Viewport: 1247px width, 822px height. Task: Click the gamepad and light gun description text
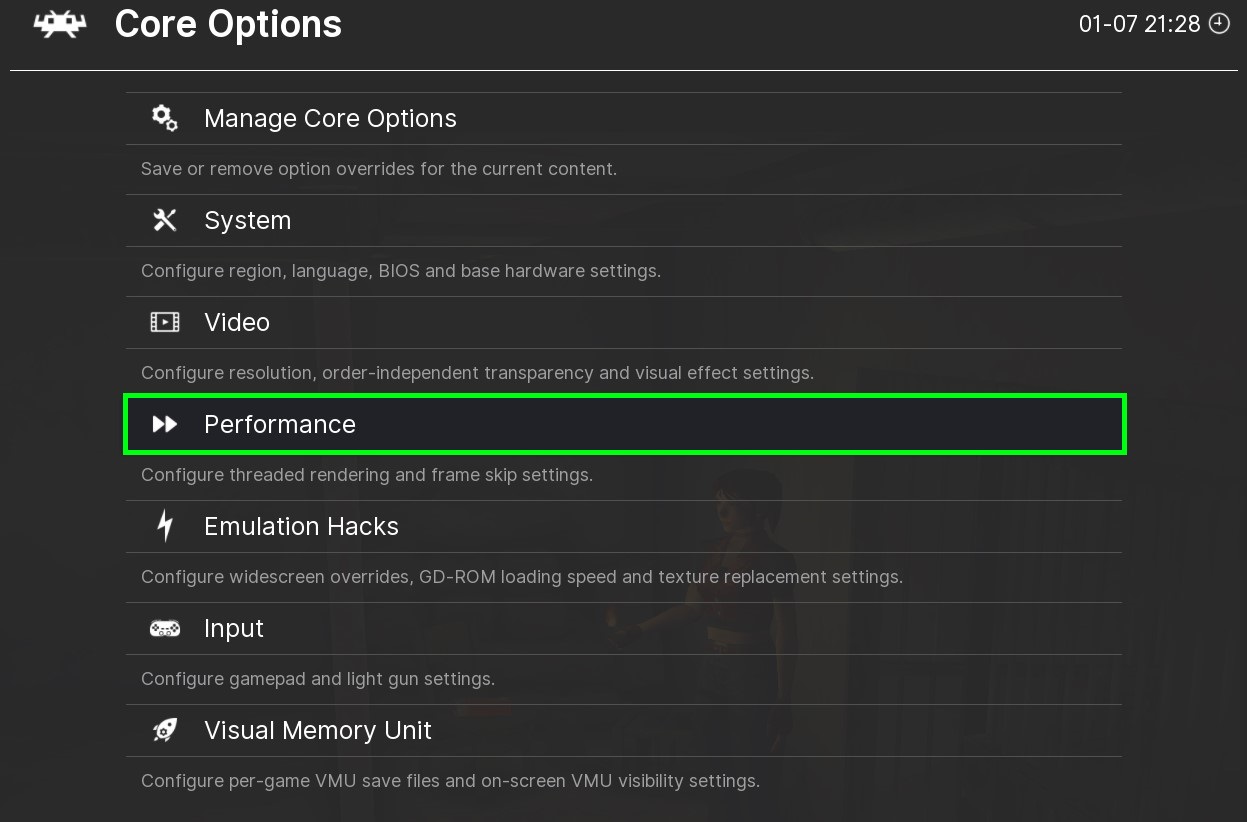click(x=318, y=679)
